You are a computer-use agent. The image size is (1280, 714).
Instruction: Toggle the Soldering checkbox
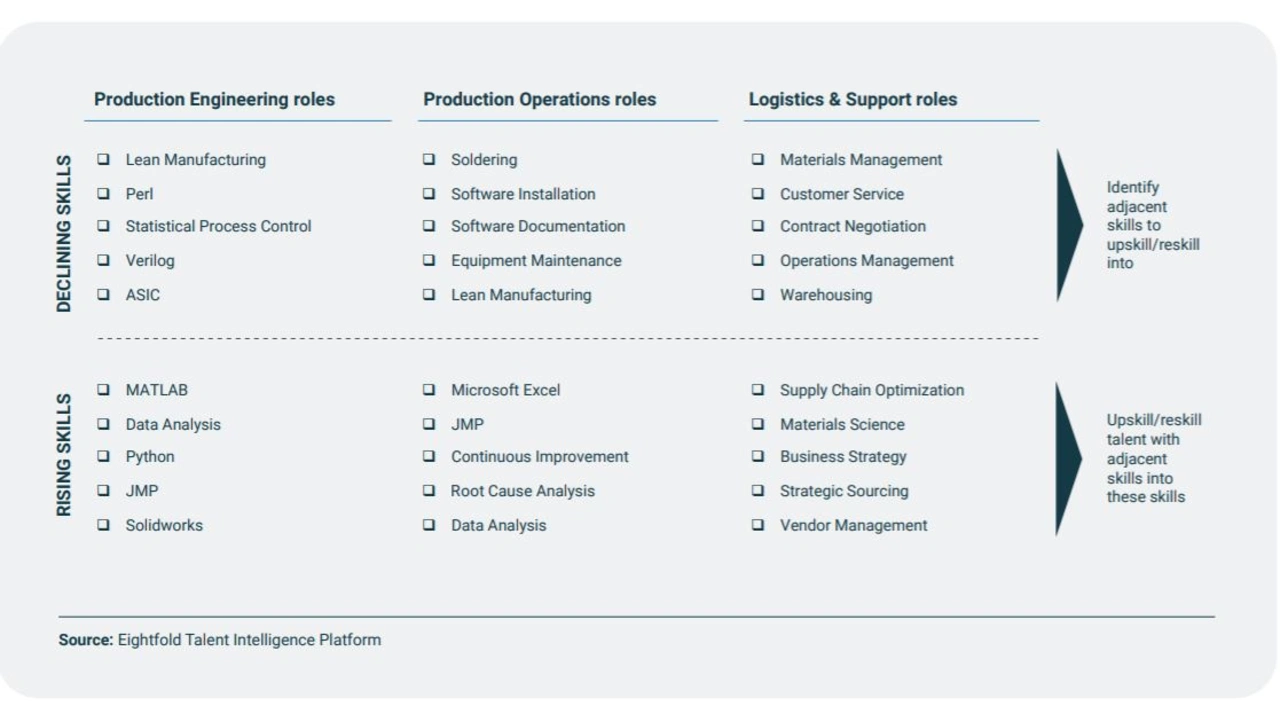[x=429, y=159]
